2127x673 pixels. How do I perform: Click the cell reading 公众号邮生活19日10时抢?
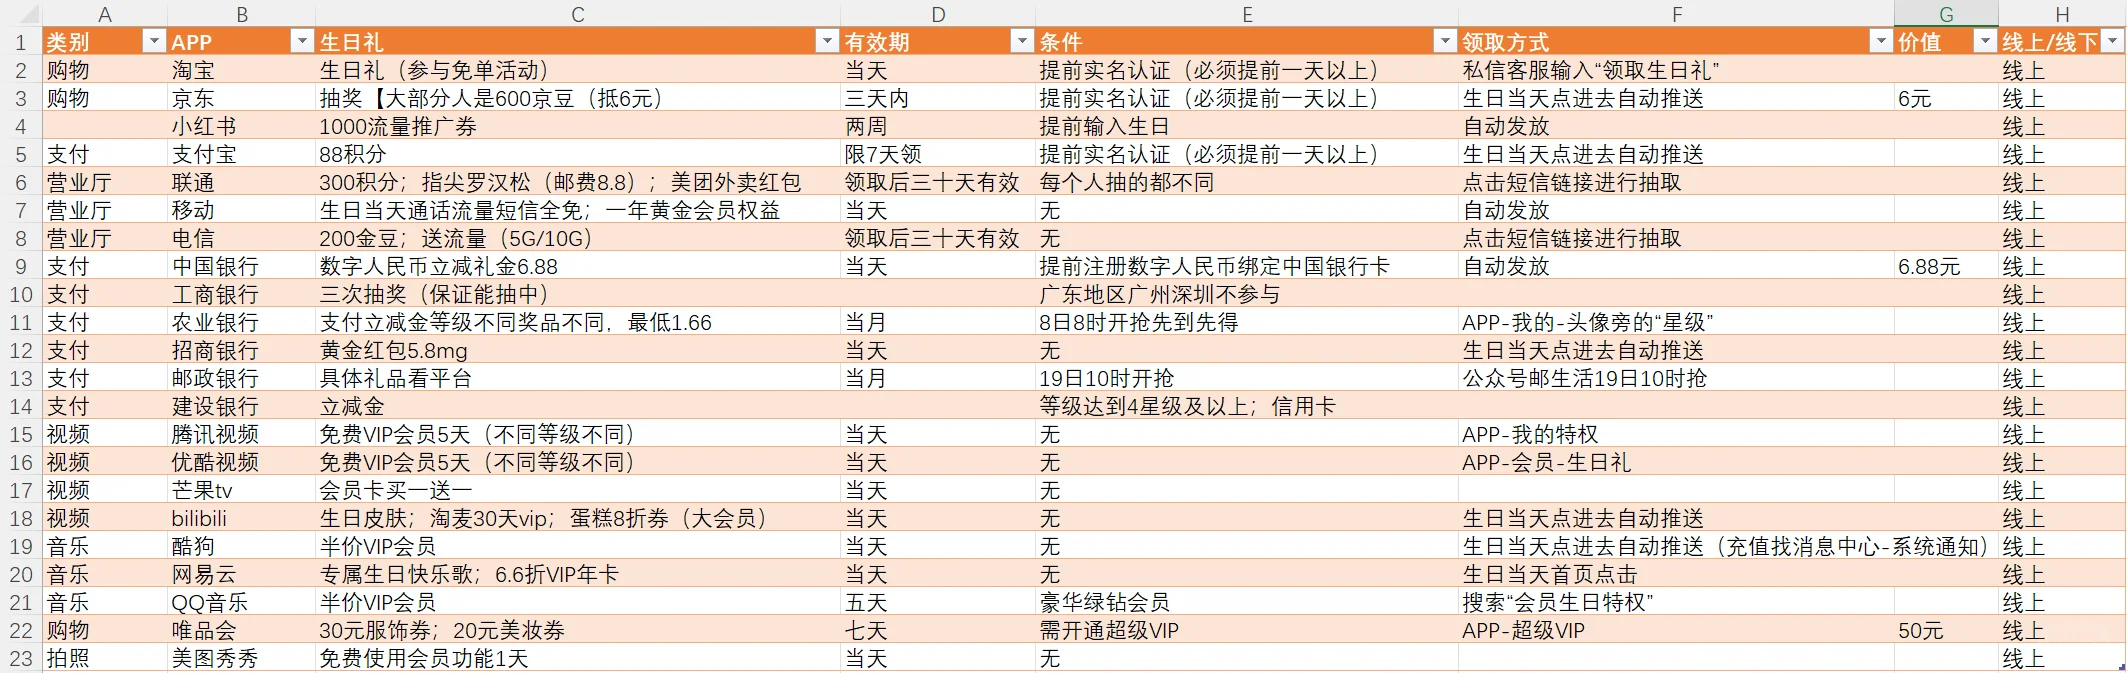point(1676,378)
